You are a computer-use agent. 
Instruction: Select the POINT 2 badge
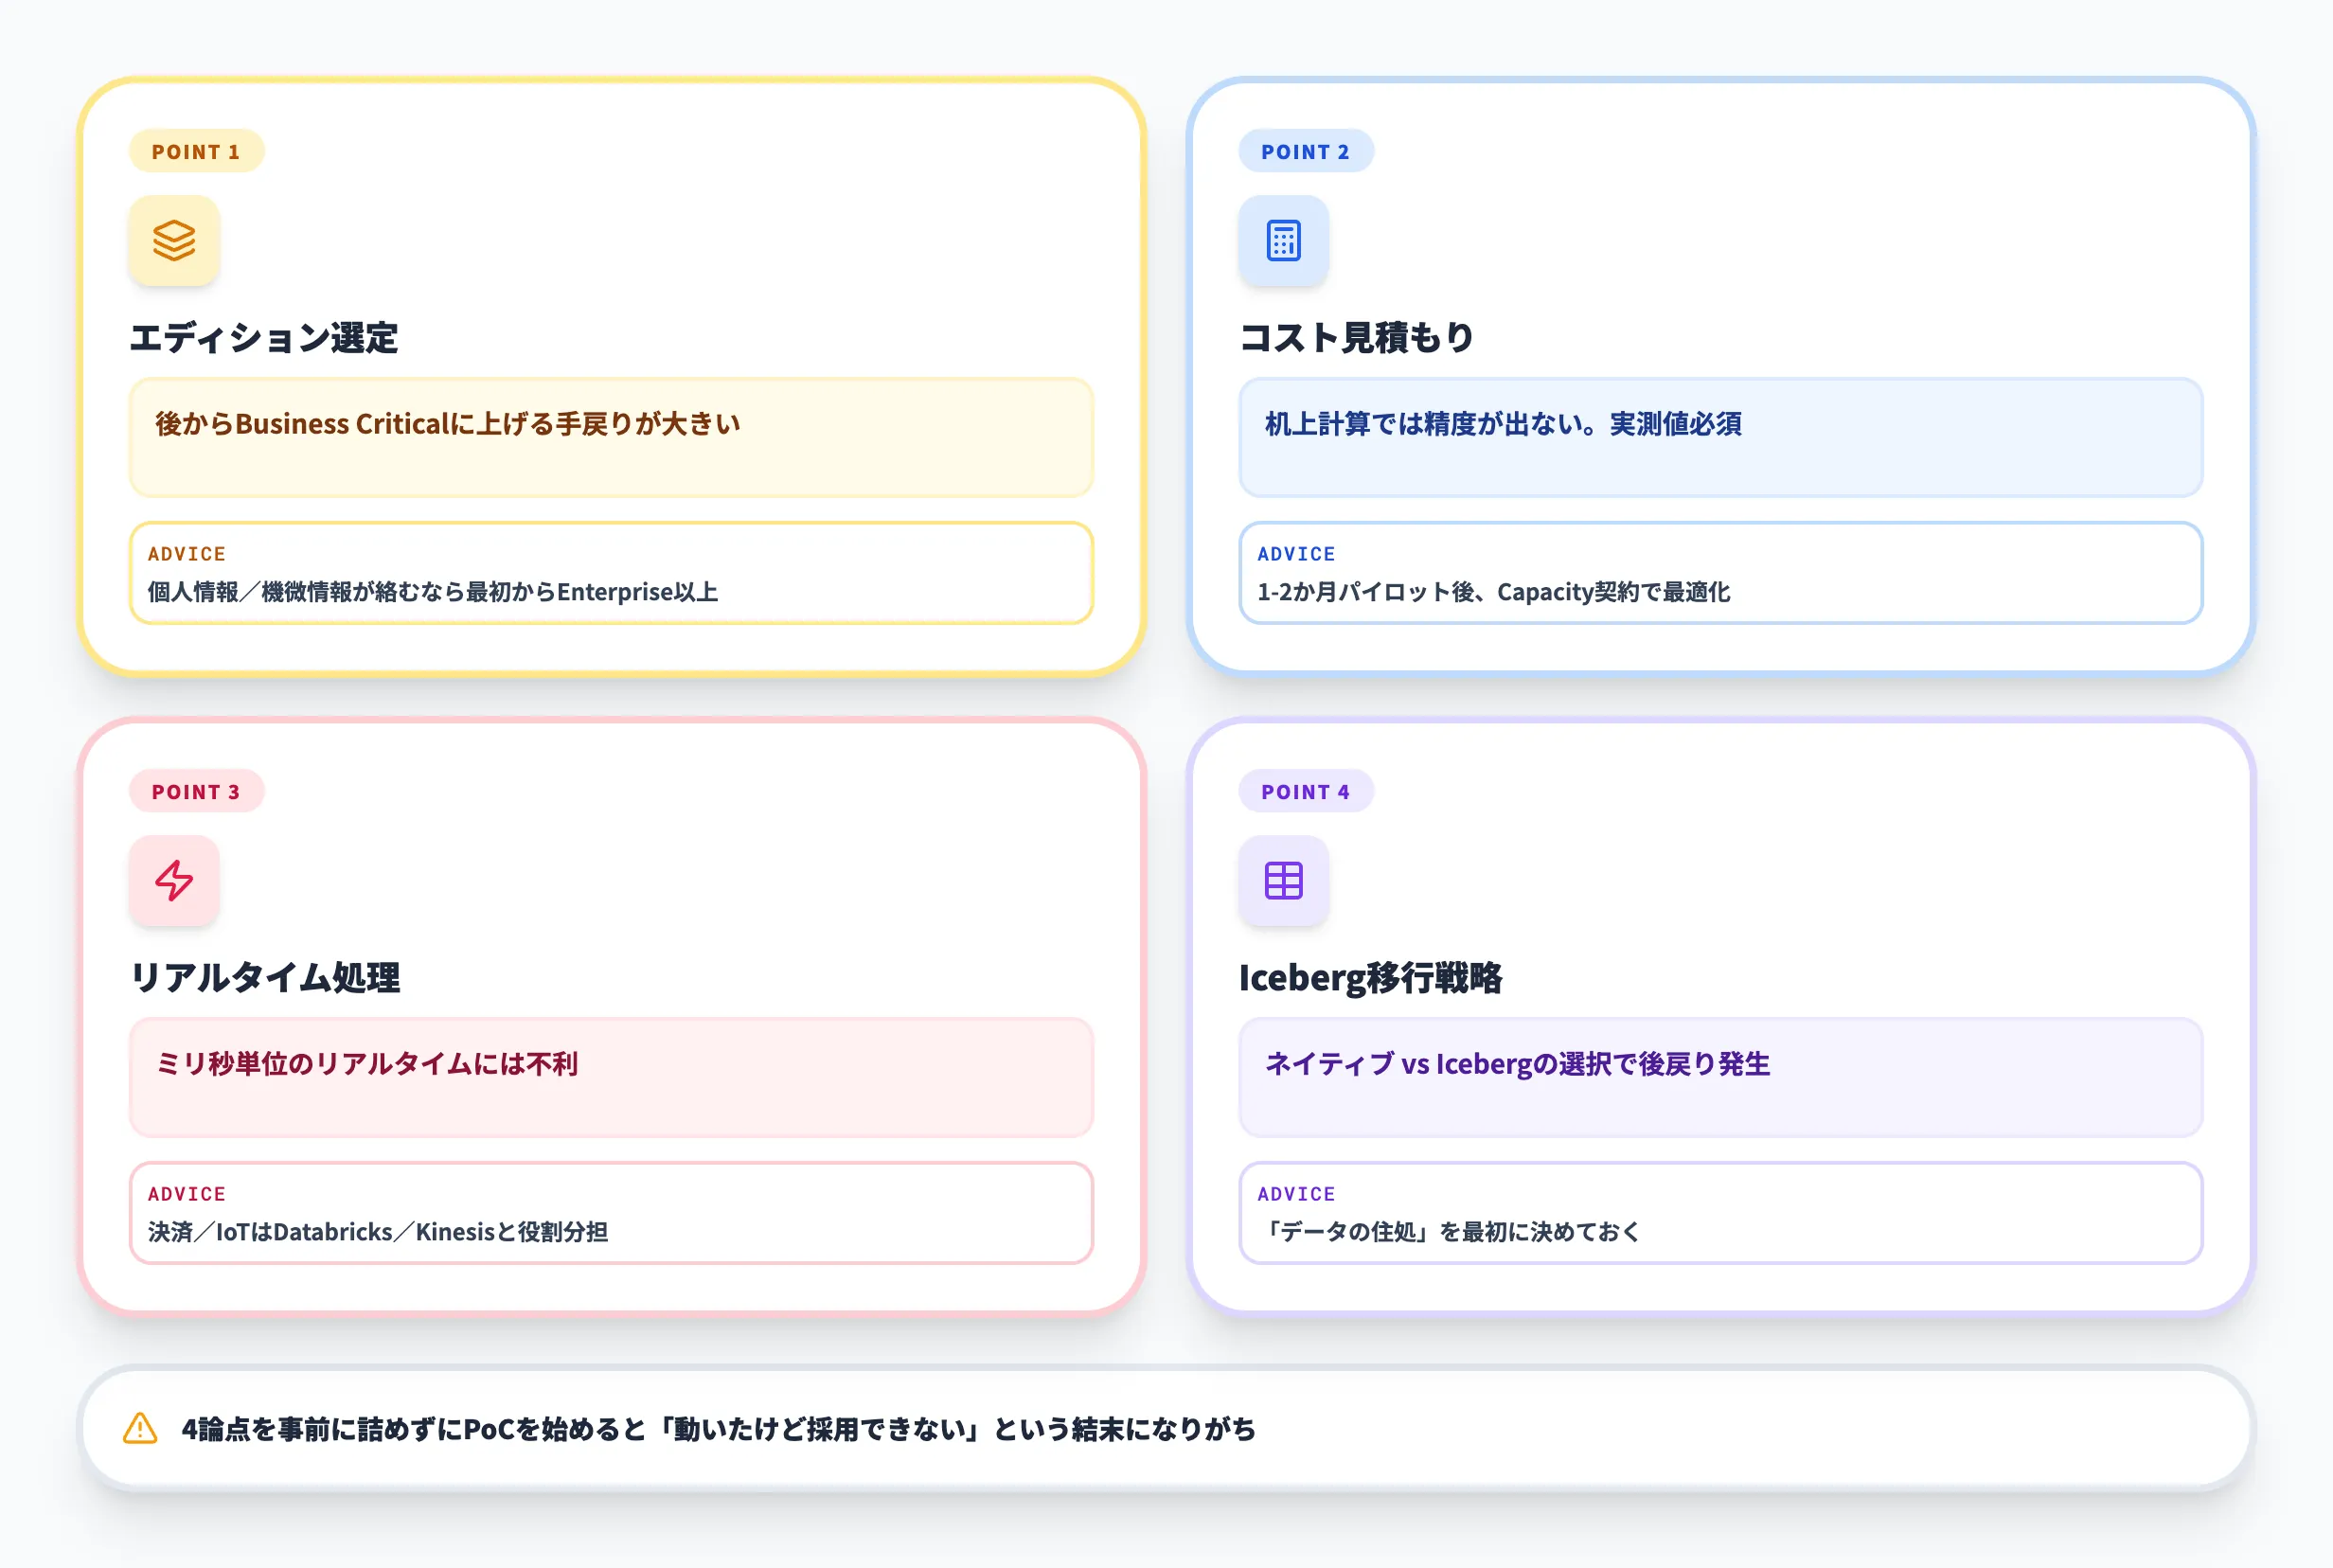coord(1306,151)
